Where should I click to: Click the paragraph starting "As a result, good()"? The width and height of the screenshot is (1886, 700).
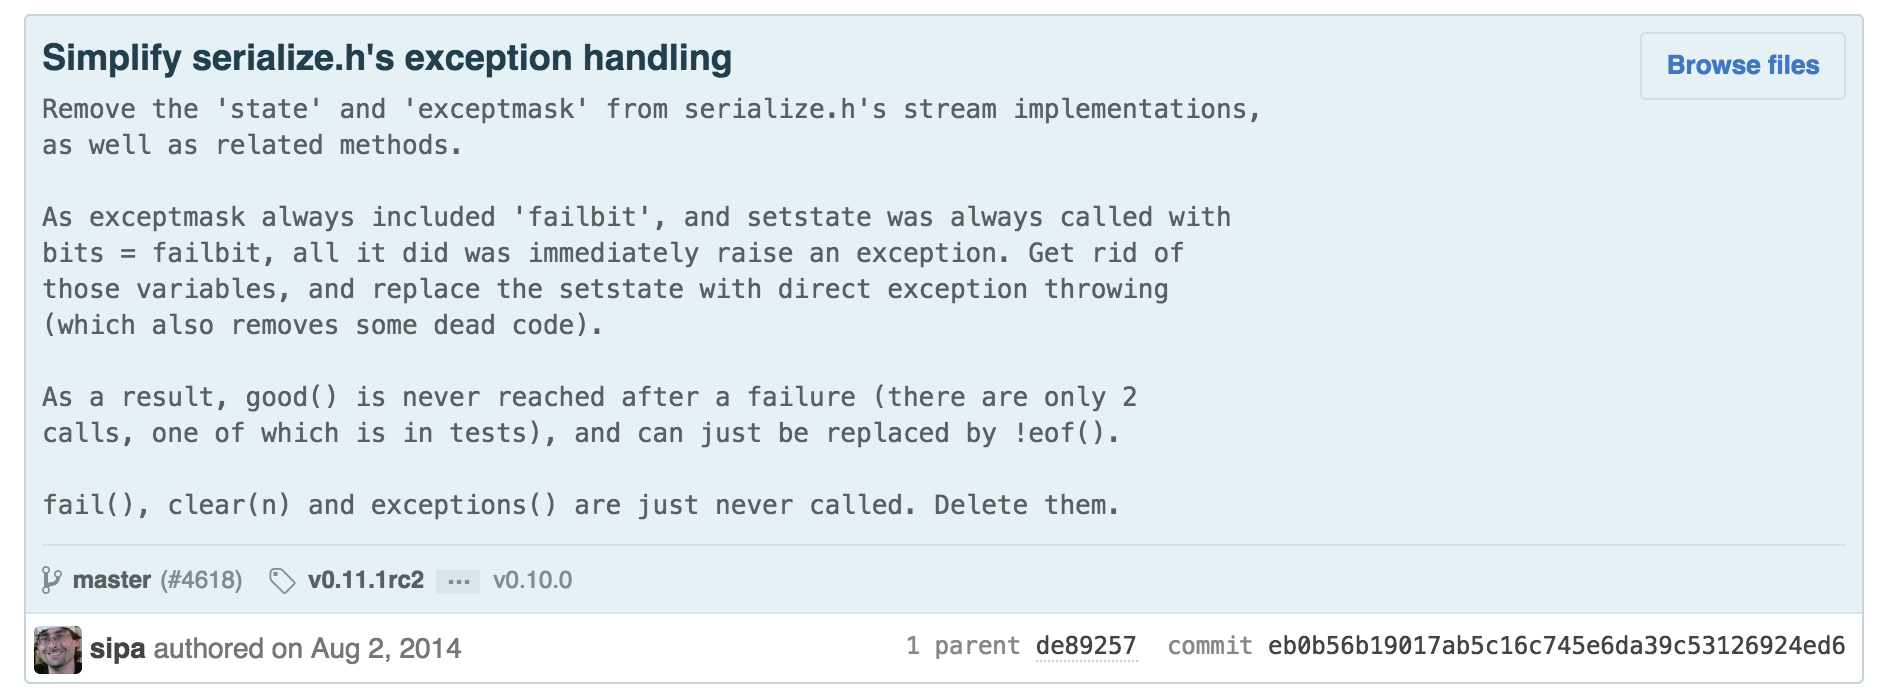coord(589,415)
